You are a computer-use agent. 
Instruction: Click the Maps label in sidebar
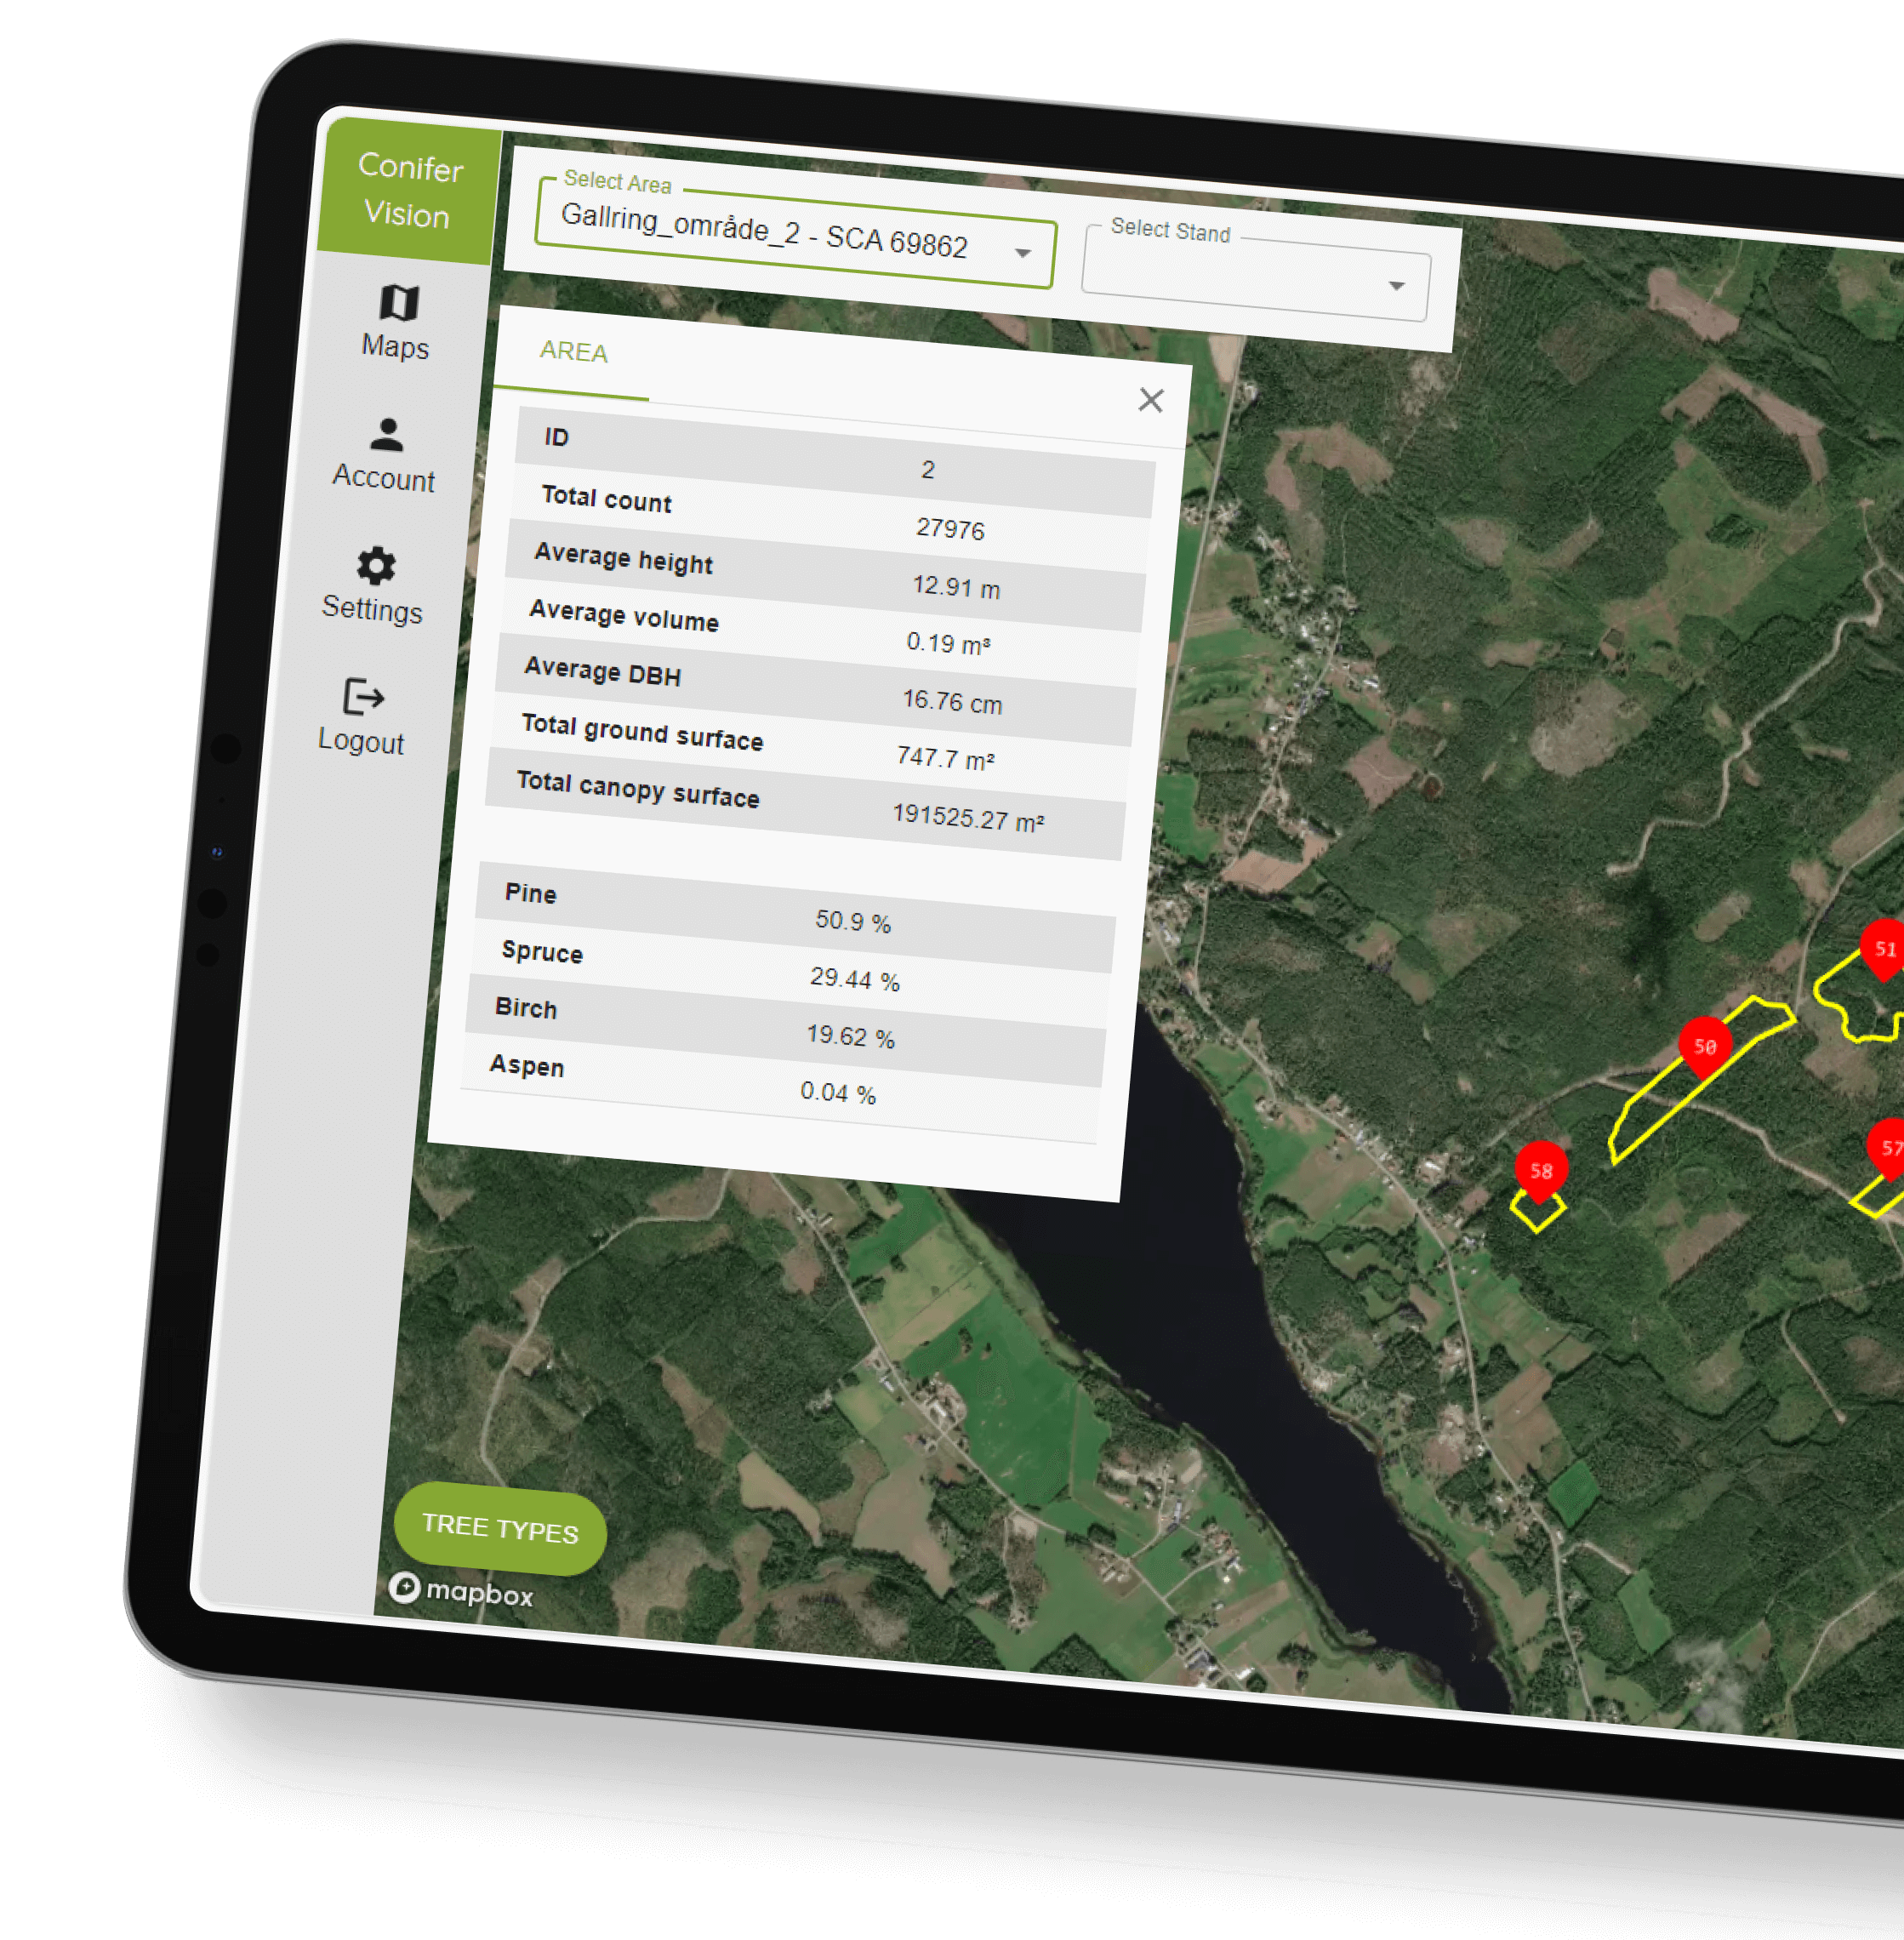click(x=395, y=347)
